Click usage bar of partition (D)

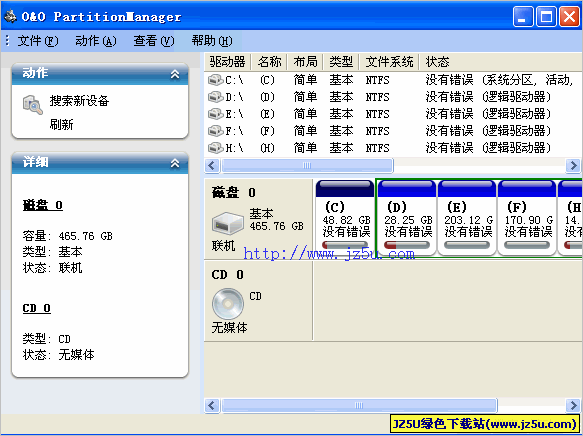tap(407, 245)
